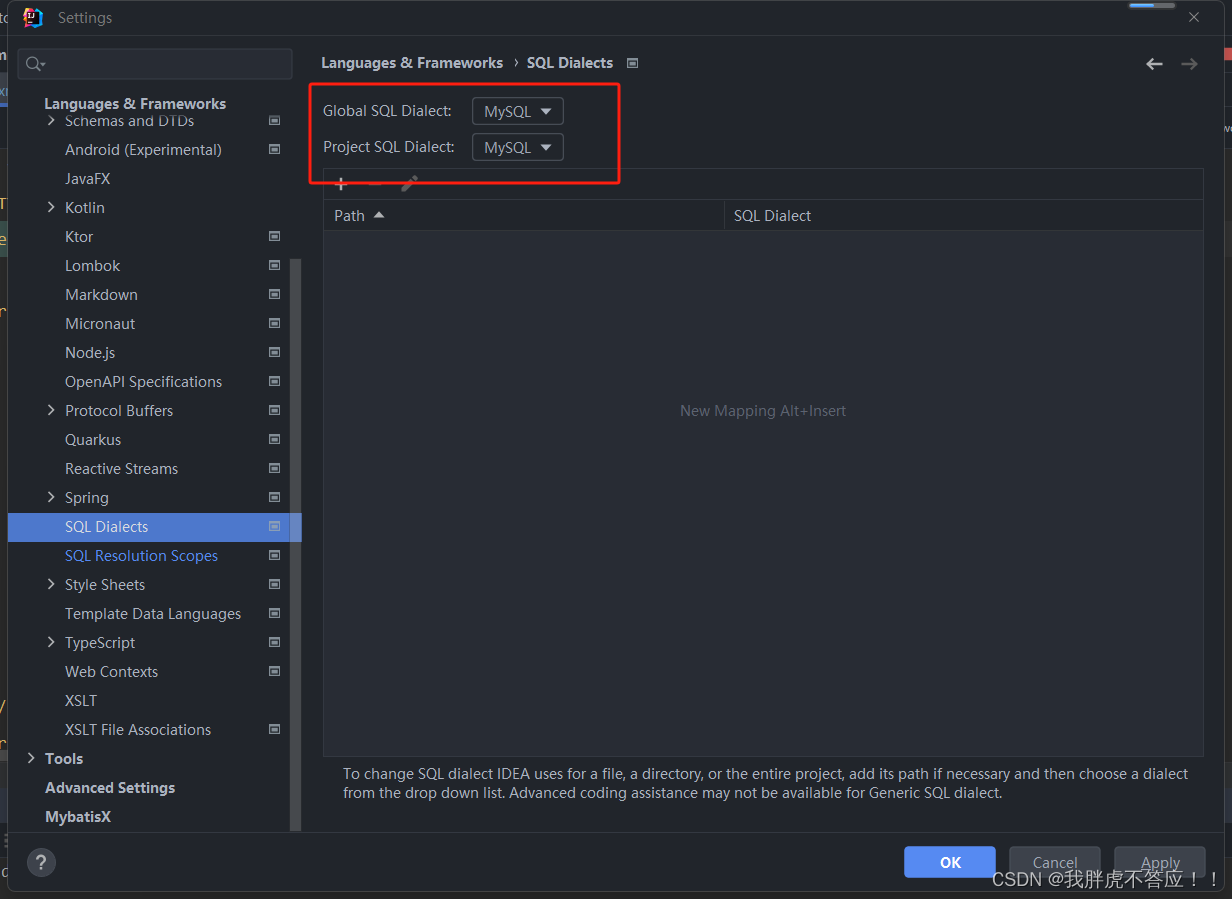
Task: Expand the TypeScript tree node
Action: (51, 642)
